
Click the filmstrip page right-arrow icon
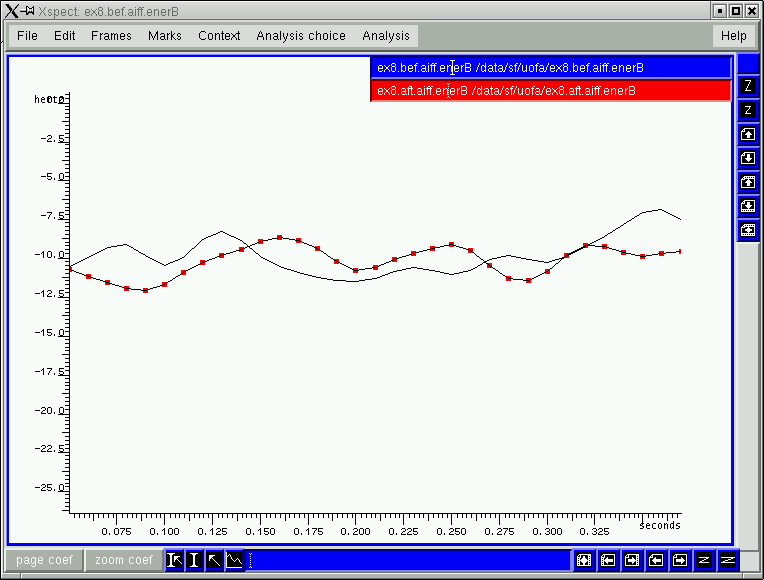[x=631, y=561]
